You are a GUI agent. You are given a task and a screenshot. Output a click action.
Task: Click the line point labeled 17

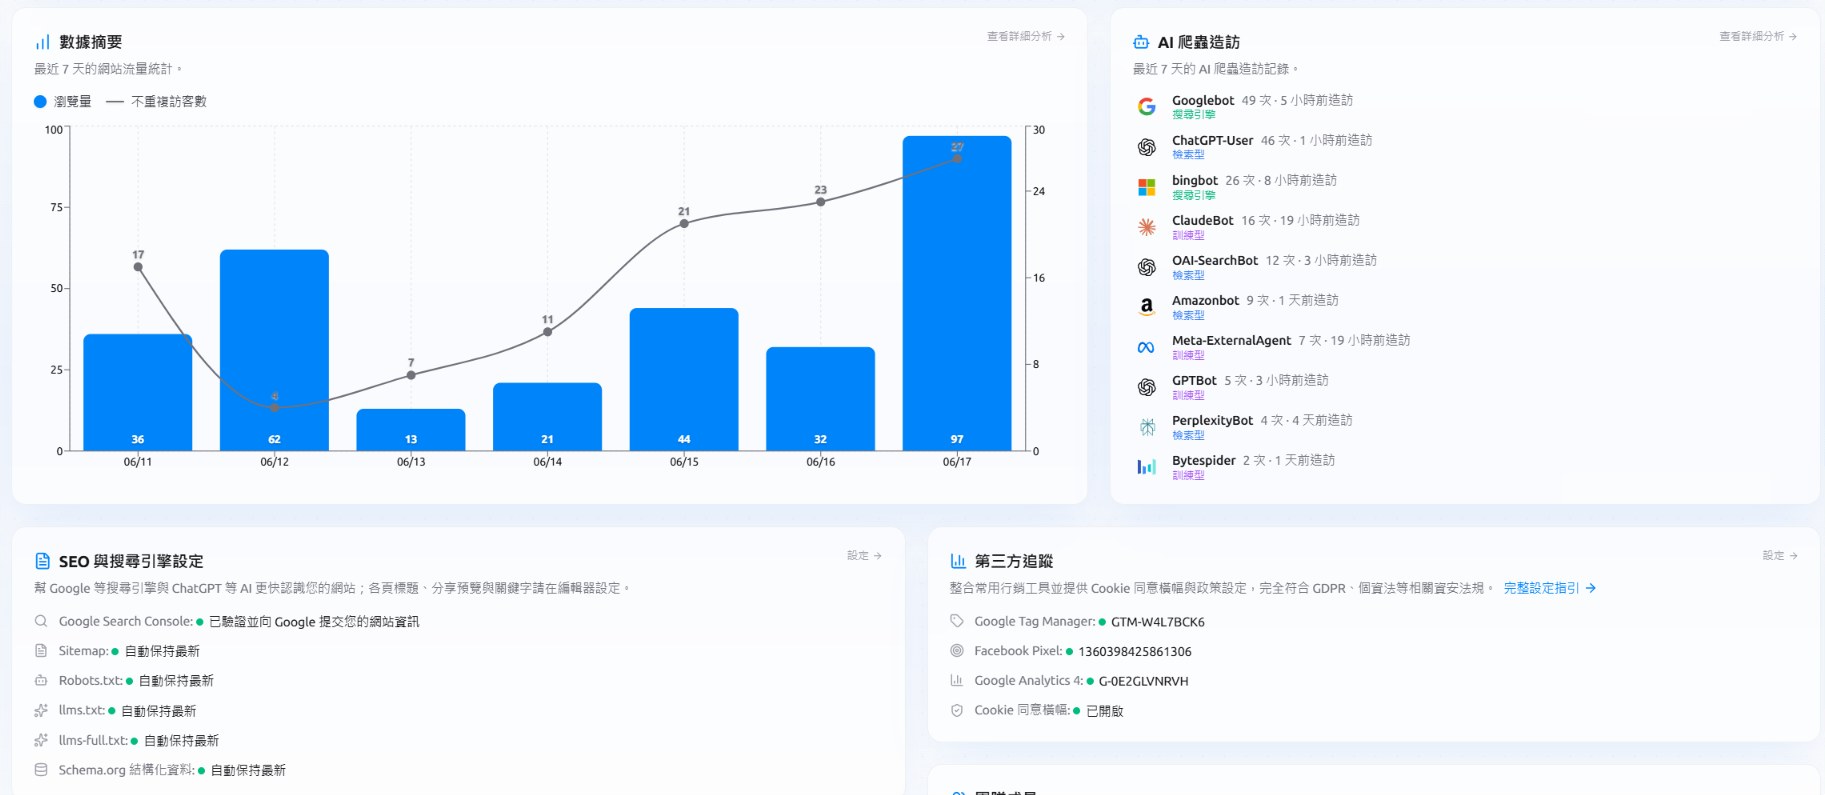pyautogui.click(x=138, y=267)
